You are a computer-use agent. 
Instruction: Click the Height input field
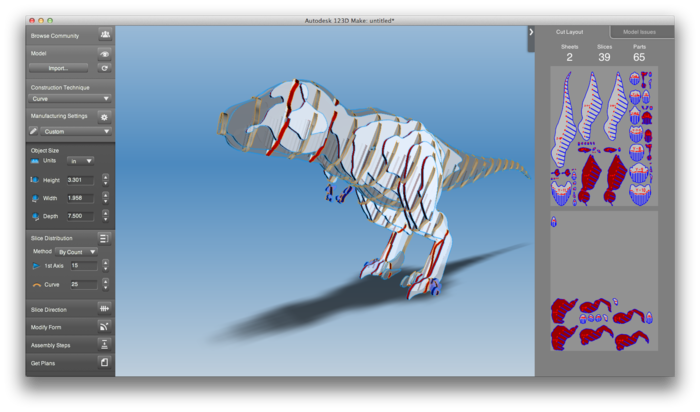(80, 180)
